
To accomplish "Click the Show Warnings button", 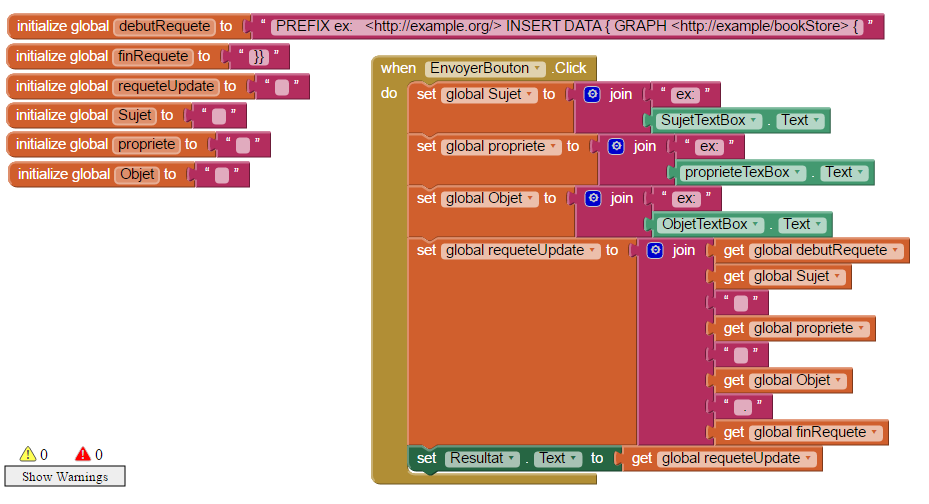I will tap(65, 476).
